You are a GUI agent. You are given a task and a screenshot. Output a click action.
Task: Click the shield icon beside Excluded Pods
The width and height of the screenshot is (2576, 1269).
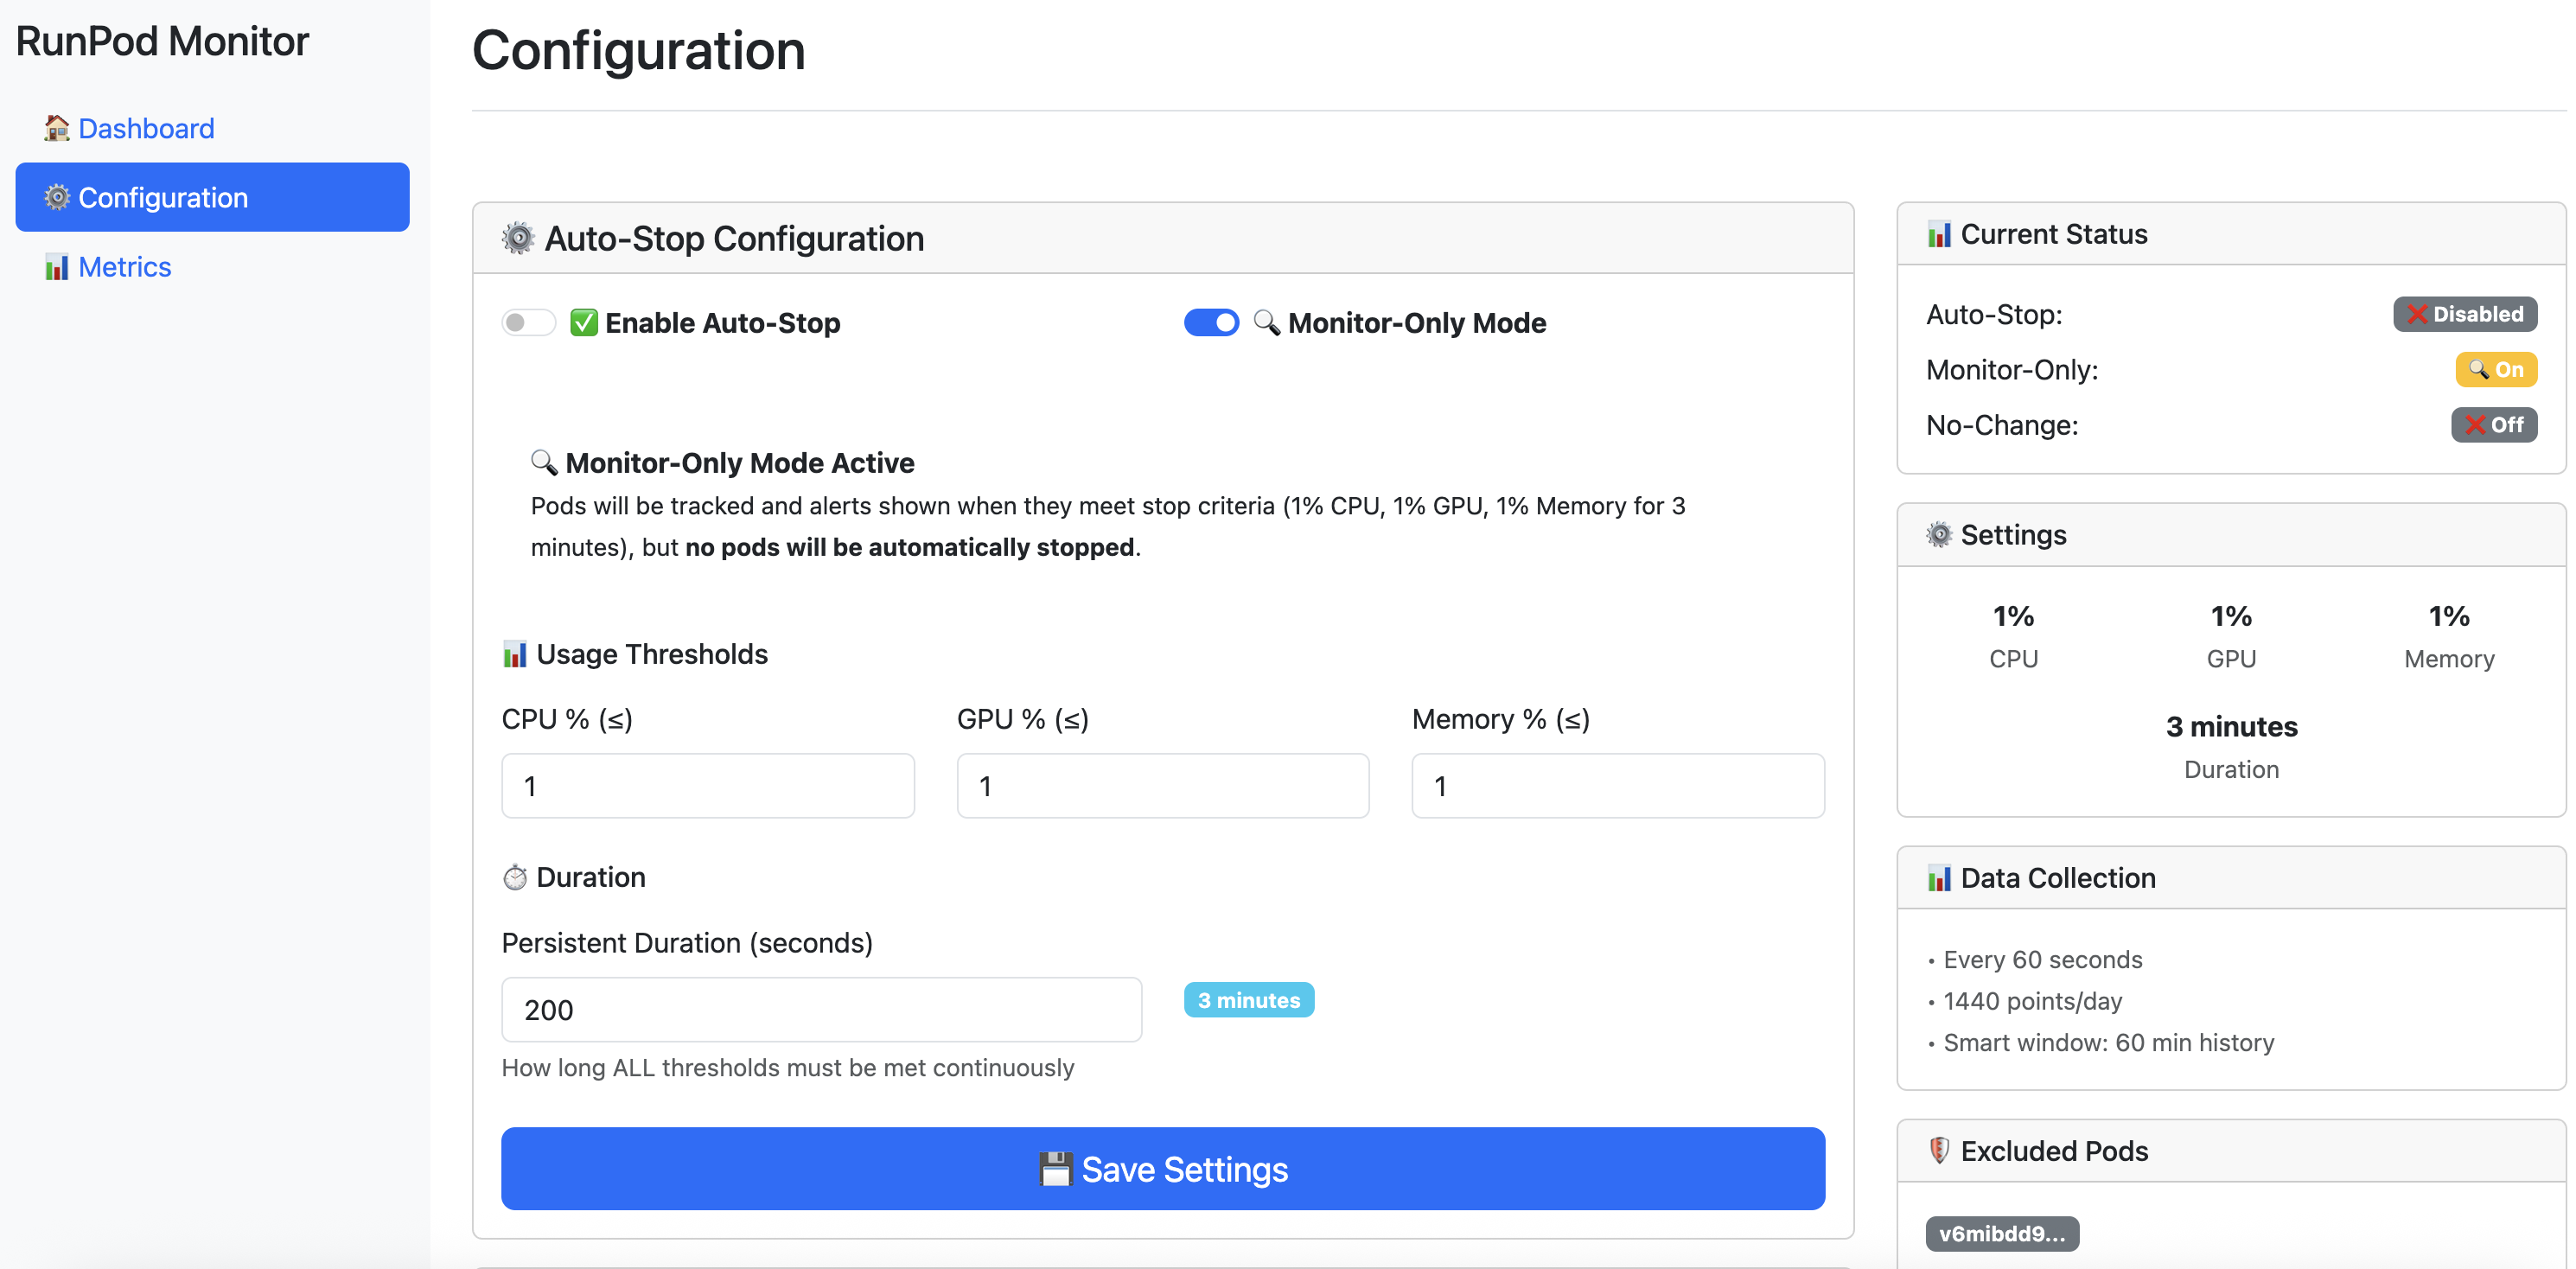[1938, 1150]
